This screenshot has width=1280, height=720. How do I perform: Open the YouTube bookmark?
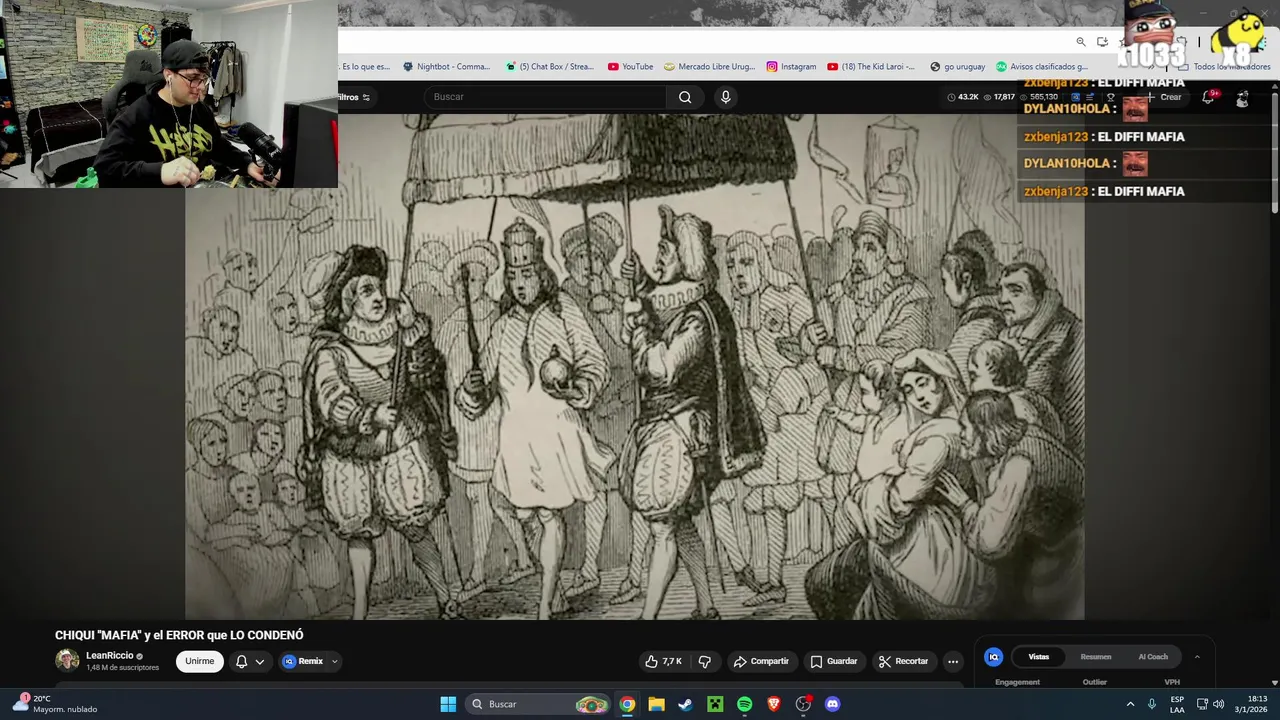[630, 67]
